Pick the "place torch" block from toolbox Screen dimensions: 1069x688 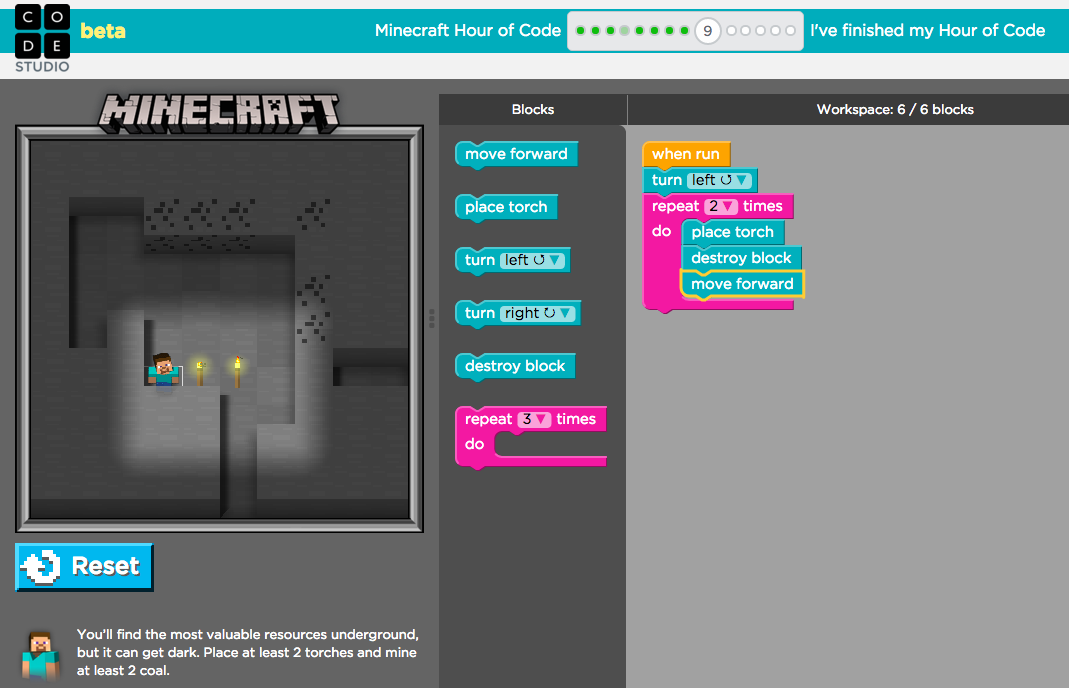[x=506, y=207]
